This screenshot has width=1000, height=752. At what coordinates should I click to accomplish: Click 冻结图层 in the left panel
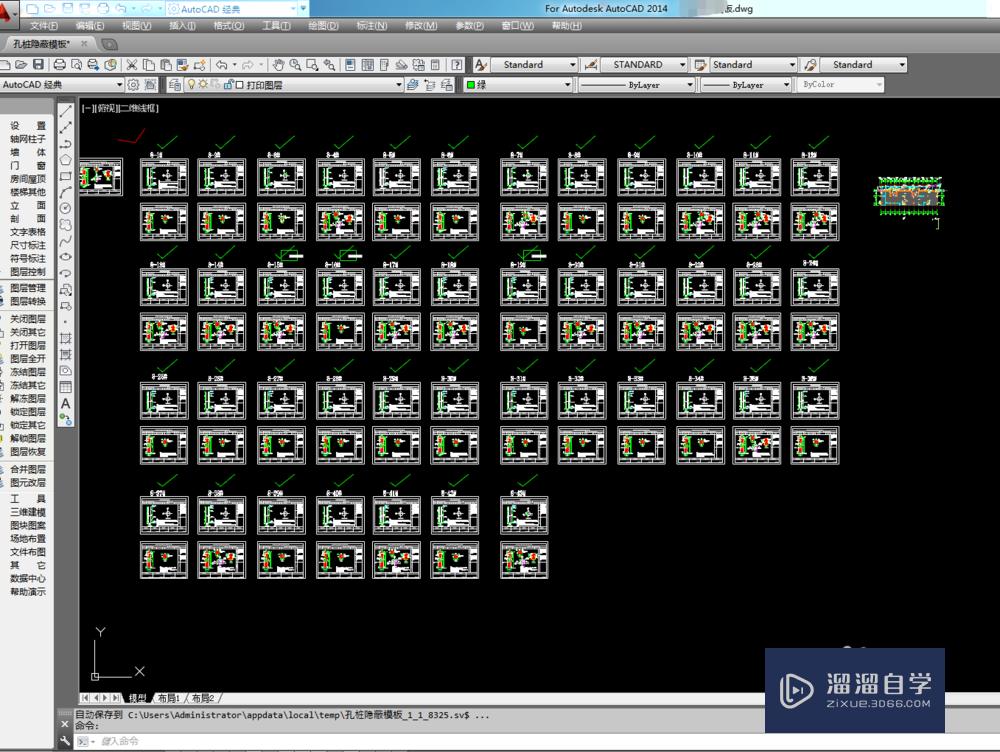click(27, 372)
